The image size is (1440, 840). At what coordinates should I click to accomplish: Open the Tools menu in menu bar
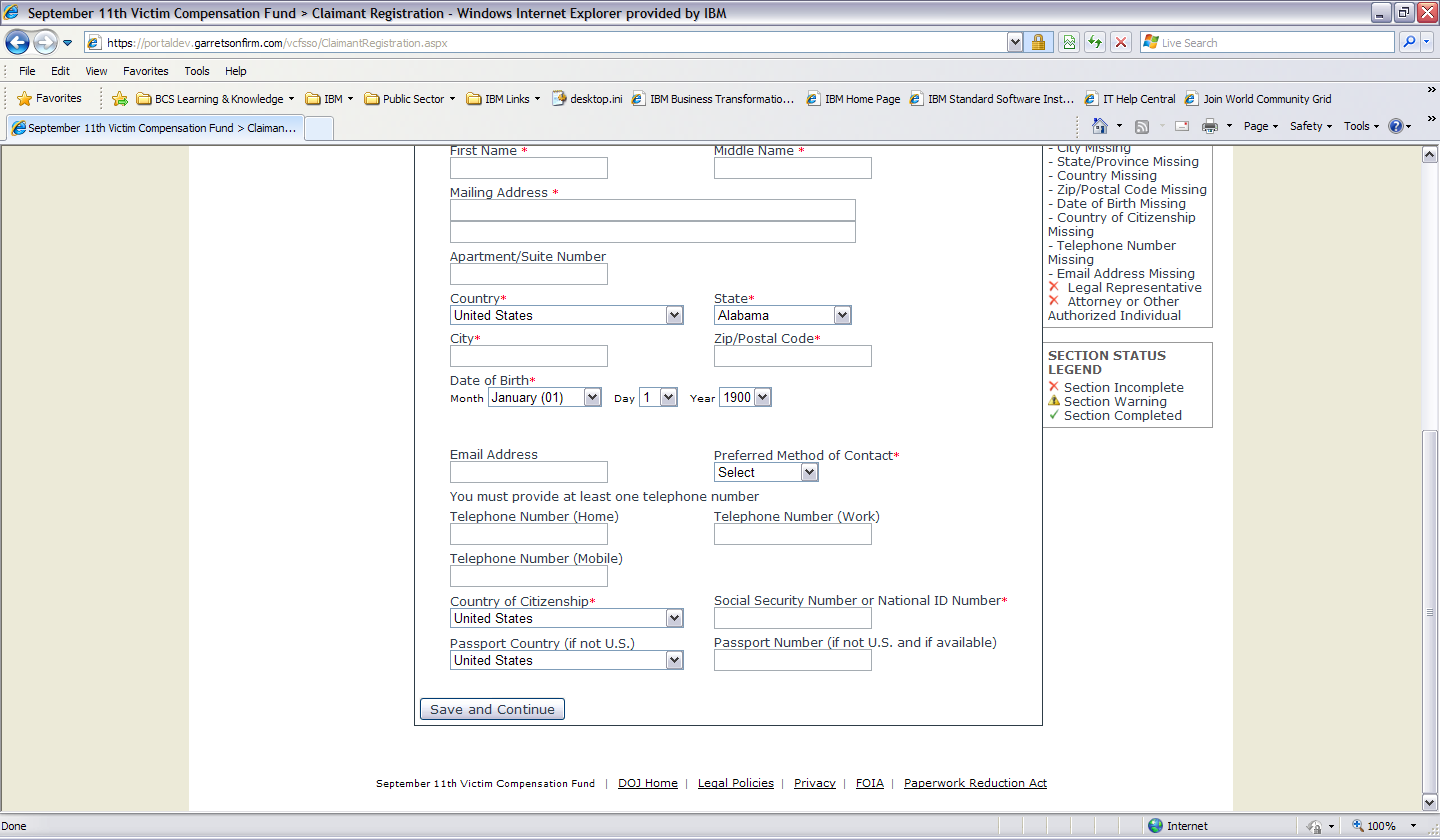tap(196, 71)
